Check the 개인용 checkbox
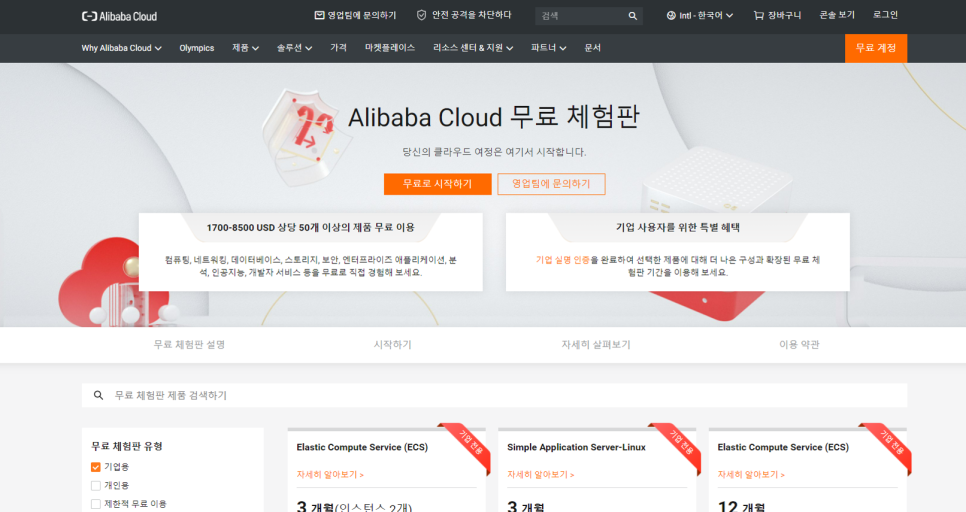The height and width of the screenshot is (512, 966). pos(96,485)
